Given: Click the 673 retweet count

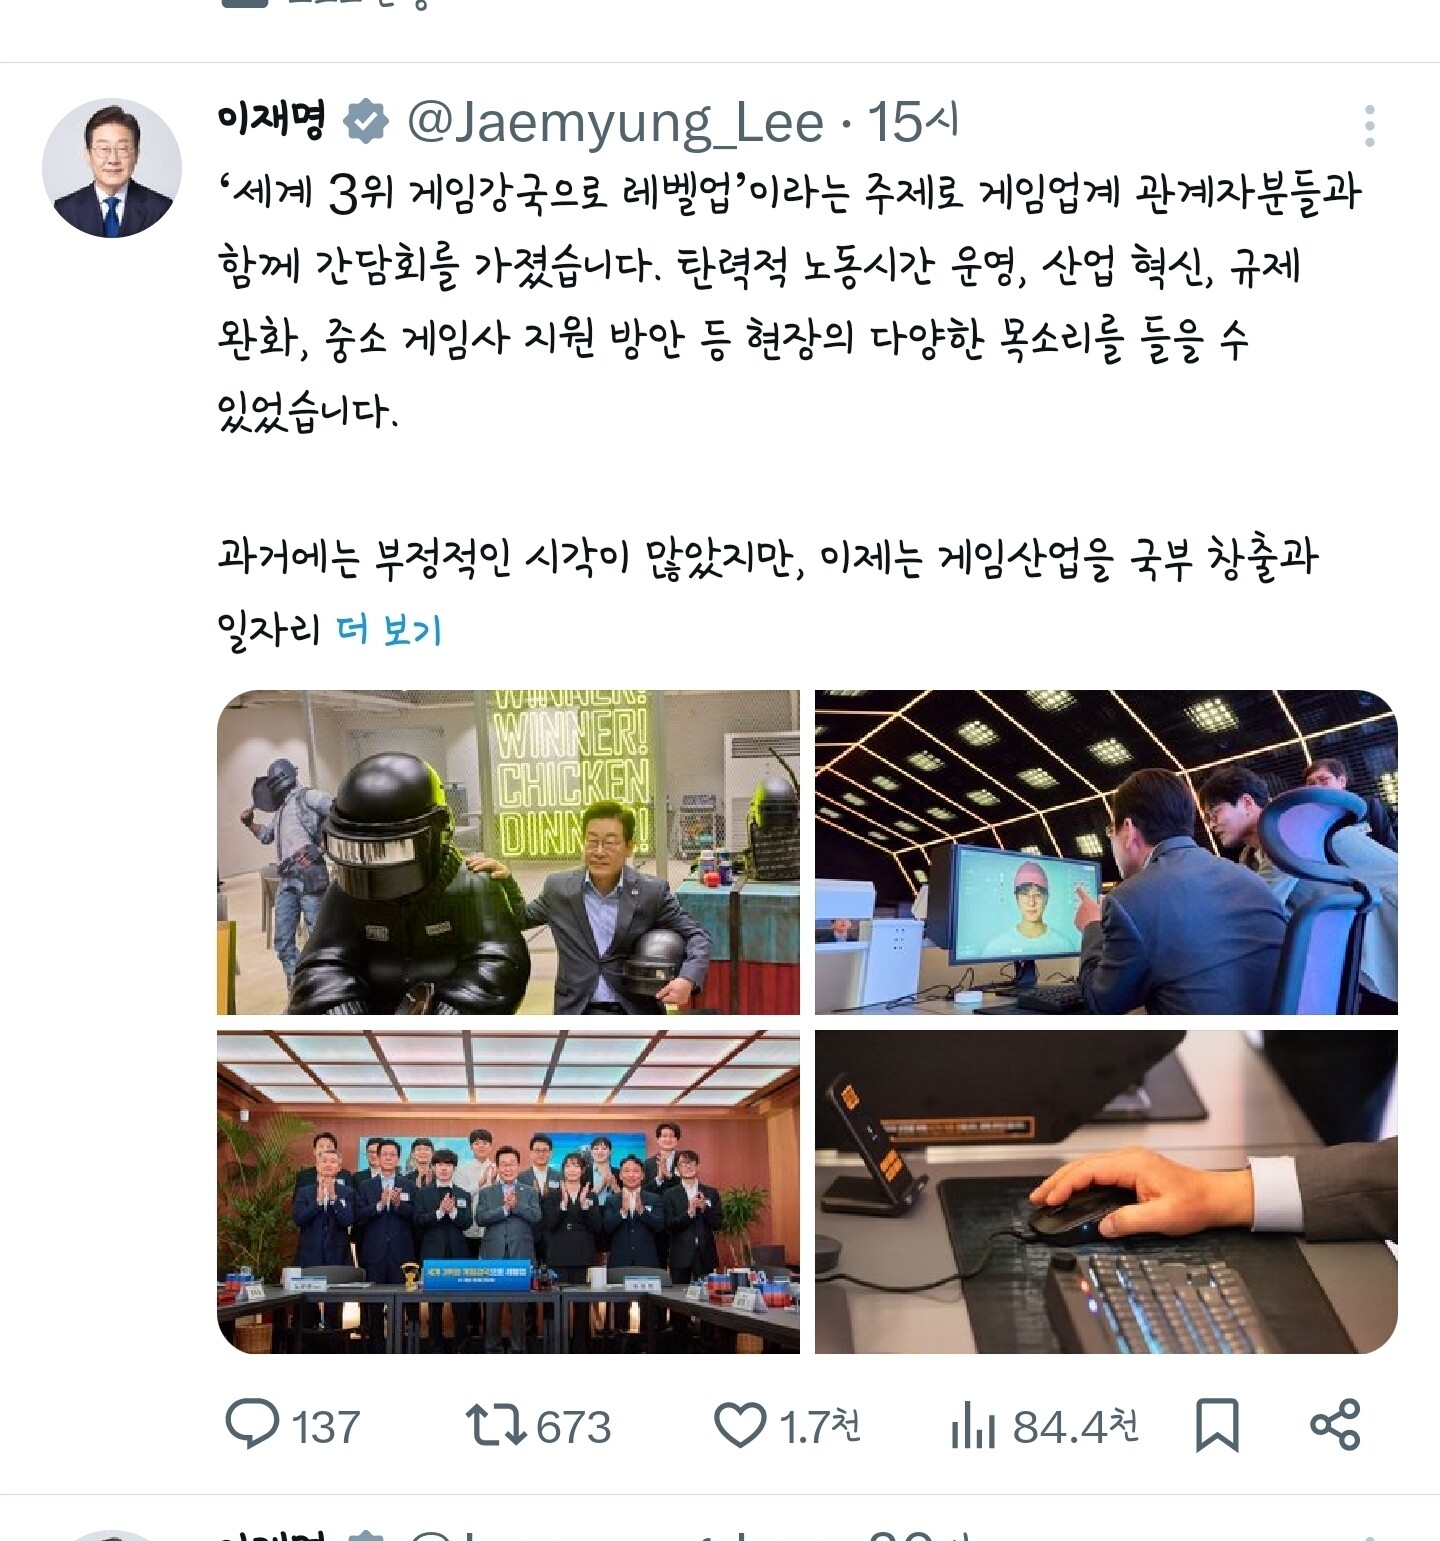Looking at the screenshot, I should point(574,1427).
